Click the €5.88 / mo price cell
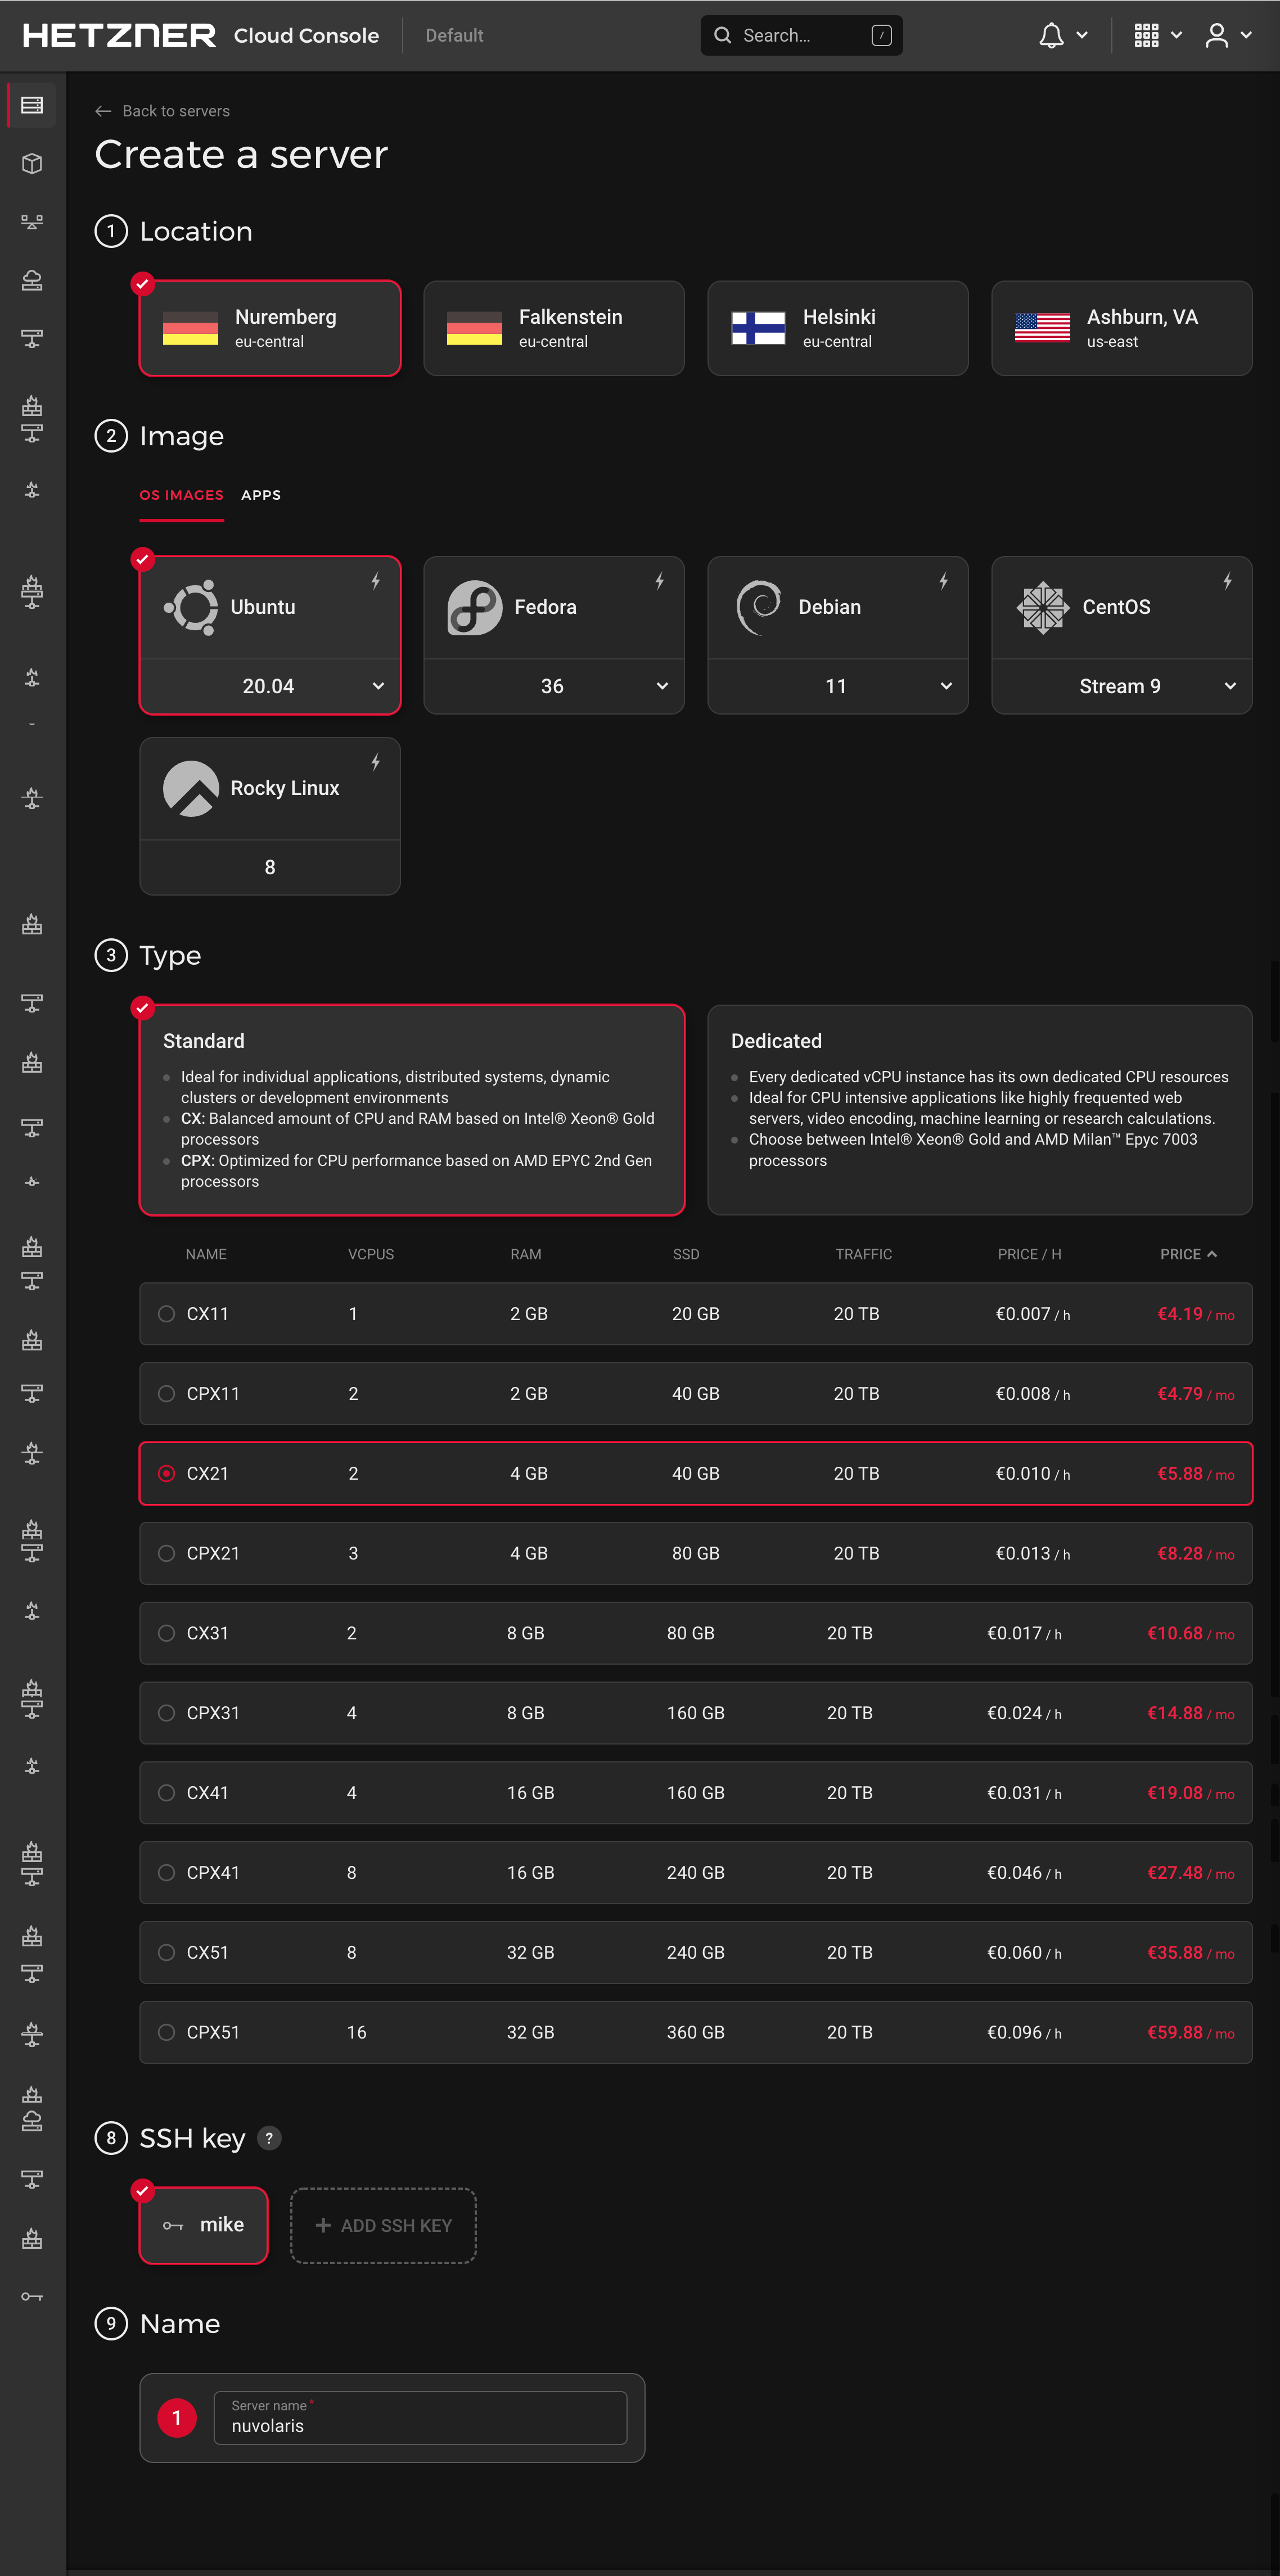The width and height of the screenshot is (1280, 2576). pos(1195,1473)
